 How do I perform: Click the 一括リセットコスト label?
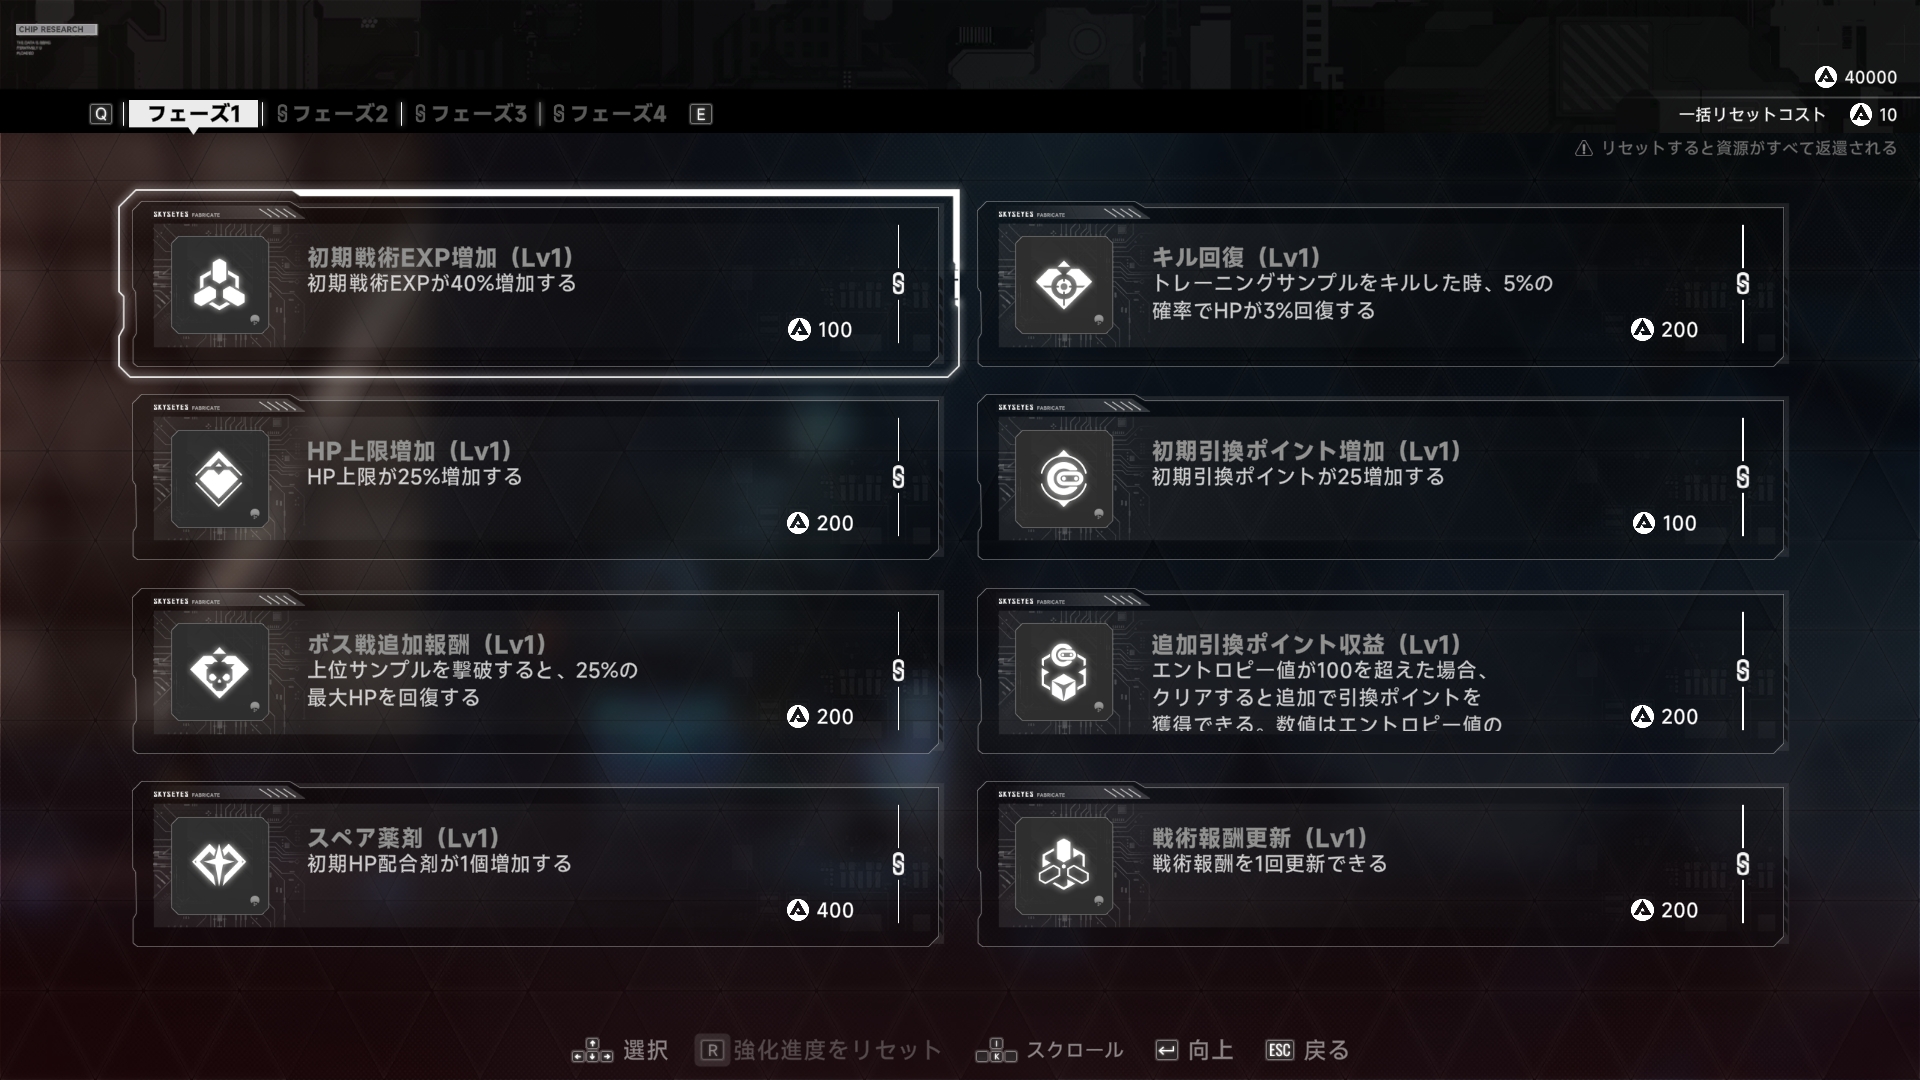tap(1752, 115)
